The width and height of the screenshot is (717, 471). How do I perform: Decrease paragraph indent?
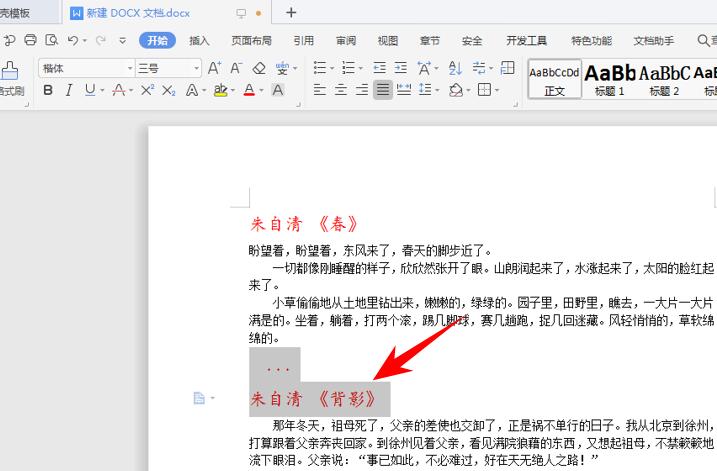pyautogui.click(x=380, y=68)
